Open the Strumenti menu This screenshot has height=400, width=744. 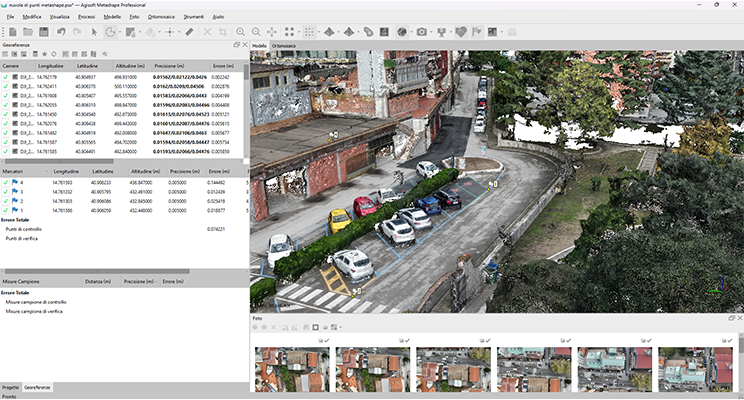point(194,17)
